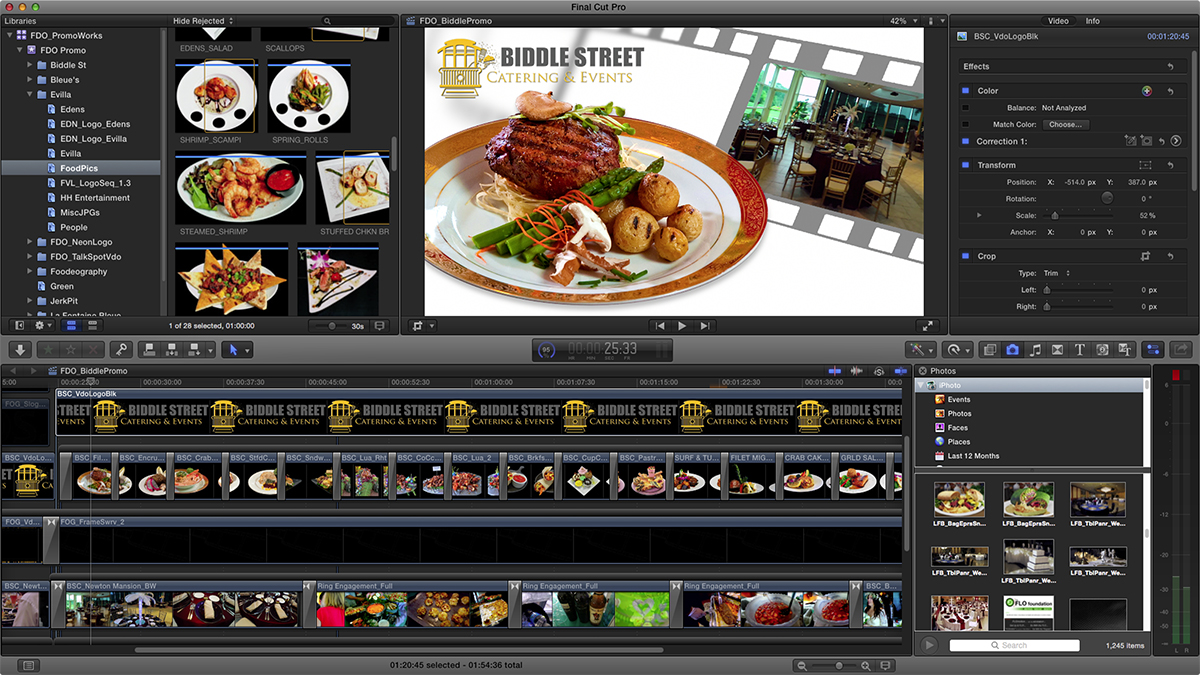Show the Titles browser T icon

point(1080,349)
